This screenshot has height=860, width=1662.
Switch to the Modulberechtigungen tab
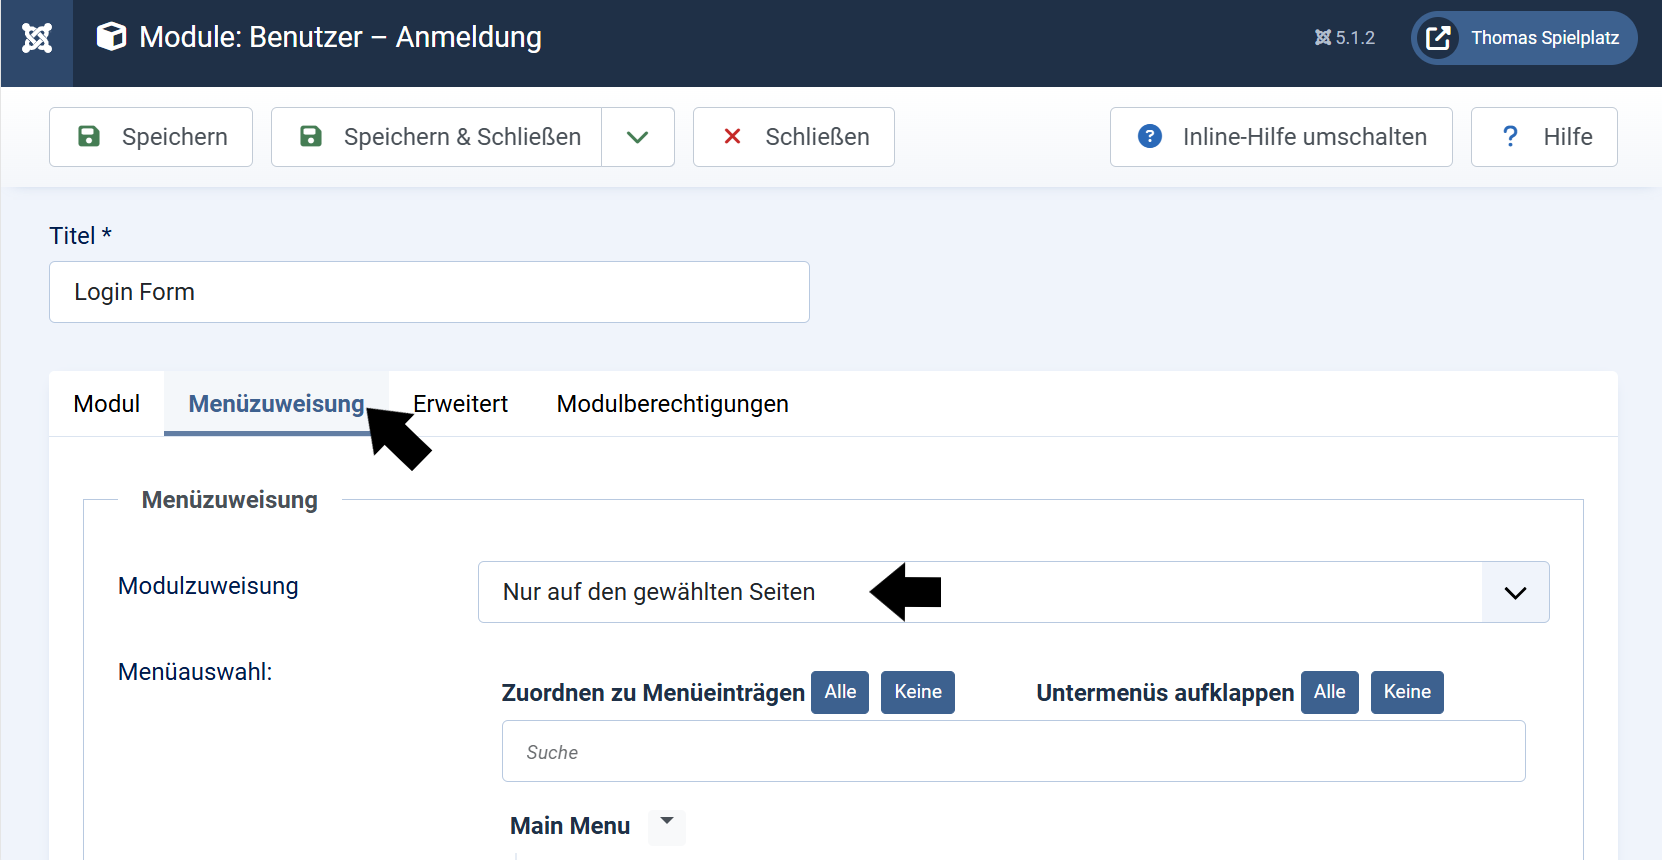point(673,404)
